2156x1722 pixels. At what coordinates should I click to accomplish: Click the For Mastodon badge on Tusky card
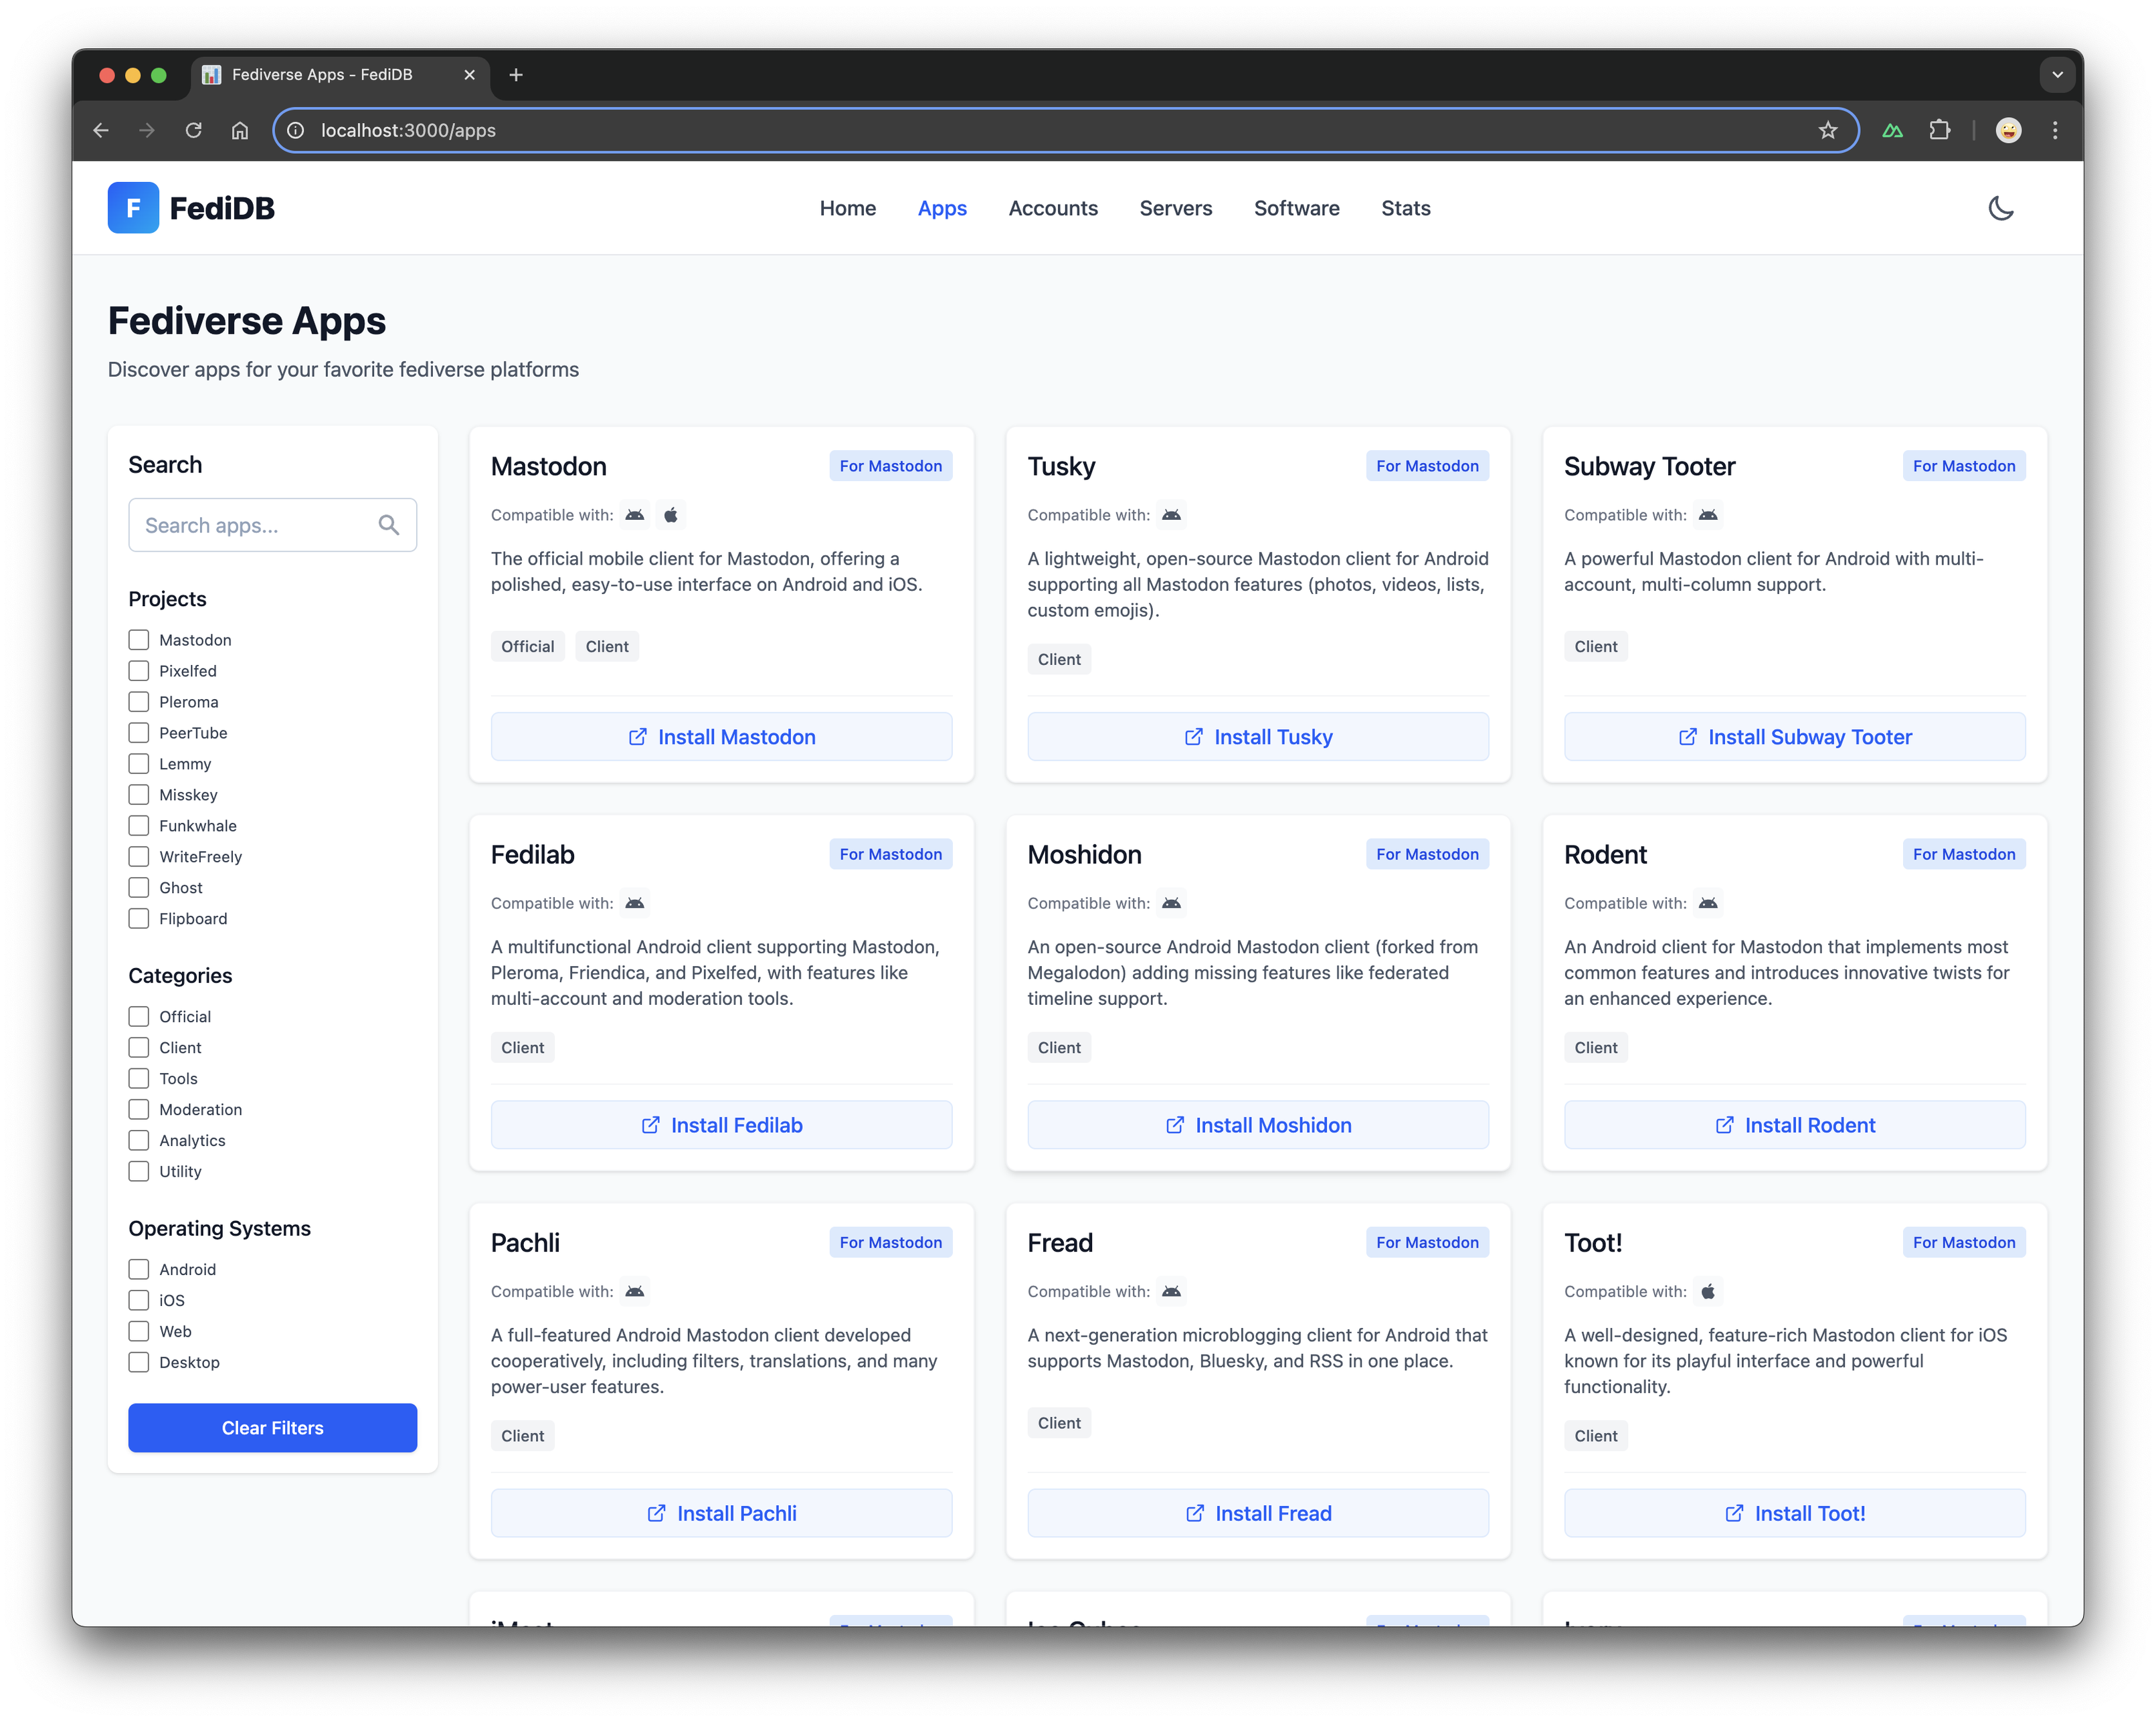click(x=1427, y=466)
